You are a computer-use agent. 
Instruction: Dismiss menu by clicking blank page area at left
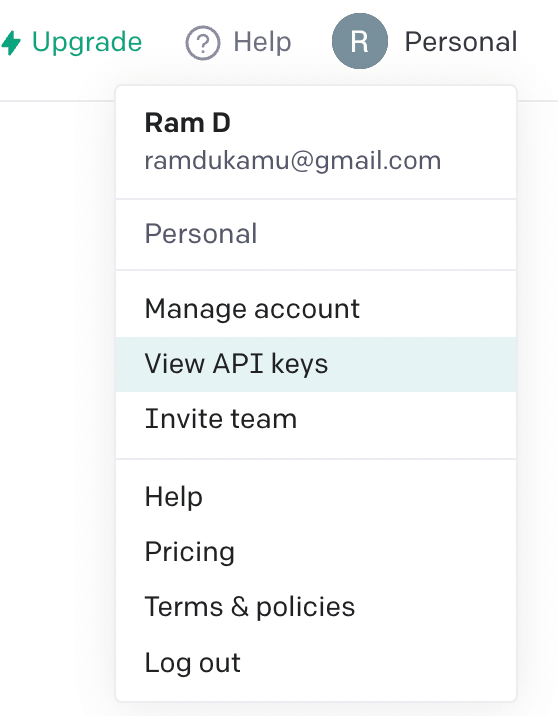click(x=55, y=365)
